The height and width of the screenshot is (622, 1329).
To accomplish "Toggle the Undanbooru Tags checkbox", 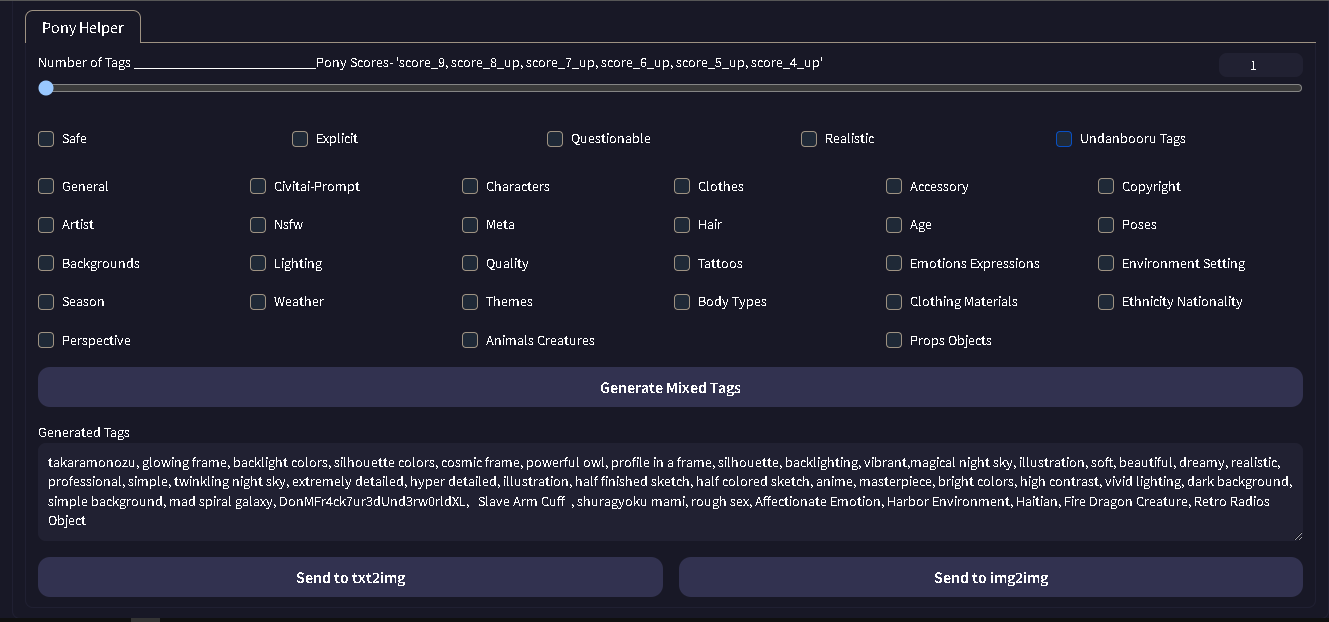I will coord(1064,139).
